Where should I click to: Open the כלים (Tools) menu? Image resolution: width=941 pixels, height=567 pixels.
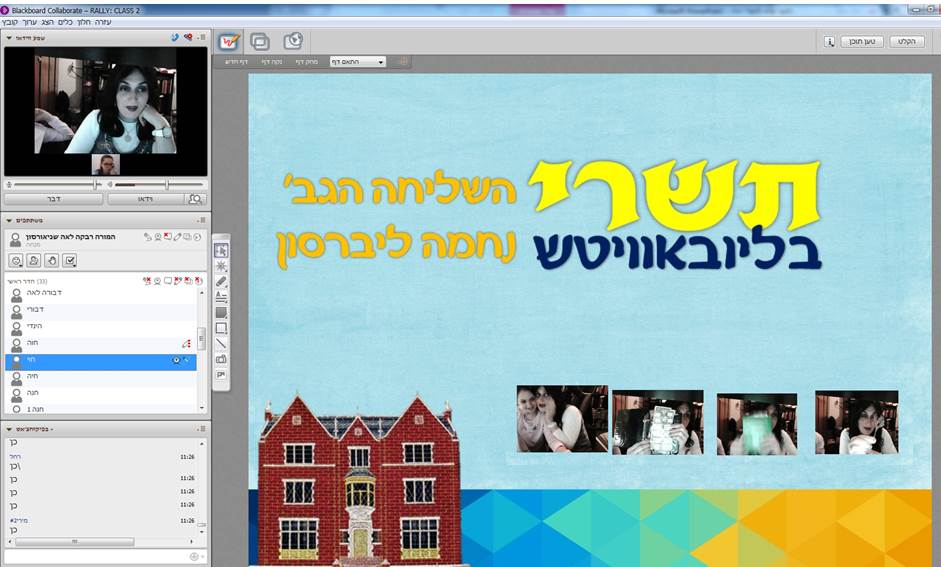[65, 22]
